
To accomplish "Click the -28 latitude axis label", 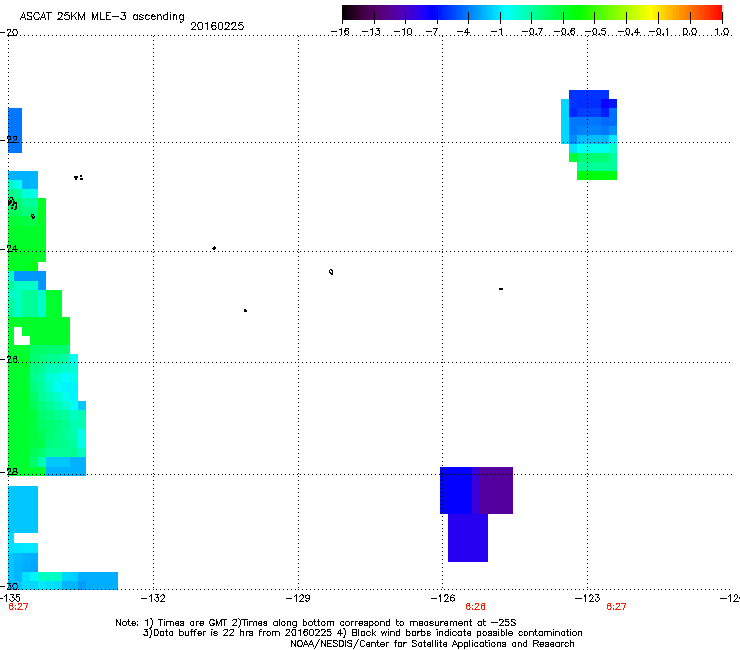I will 9,472.
